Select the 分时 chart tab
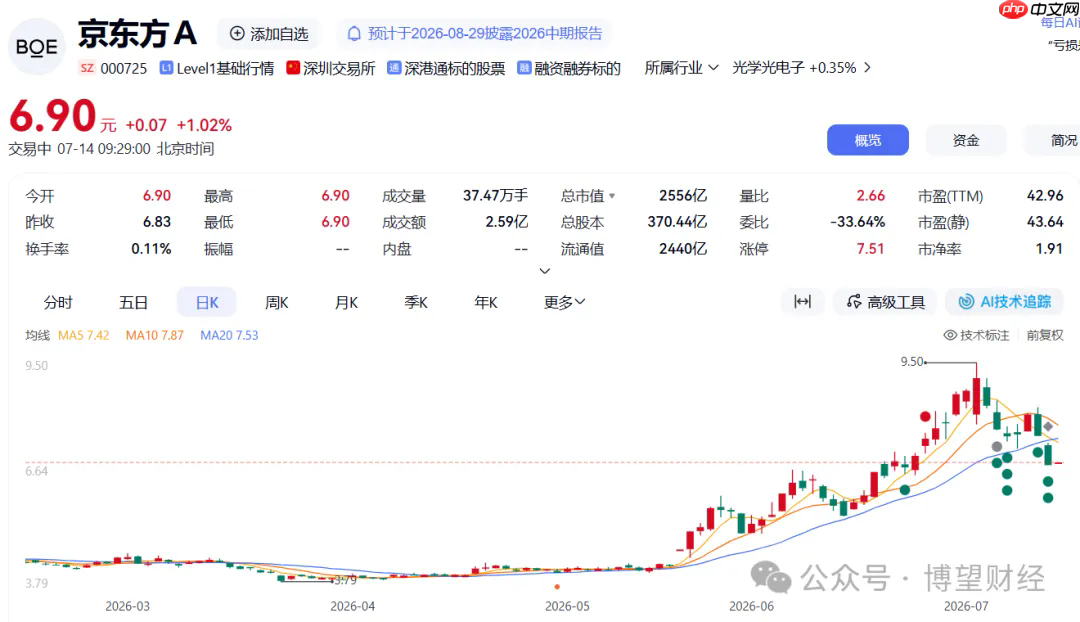The image size is (1080, 622). (58, 302)
